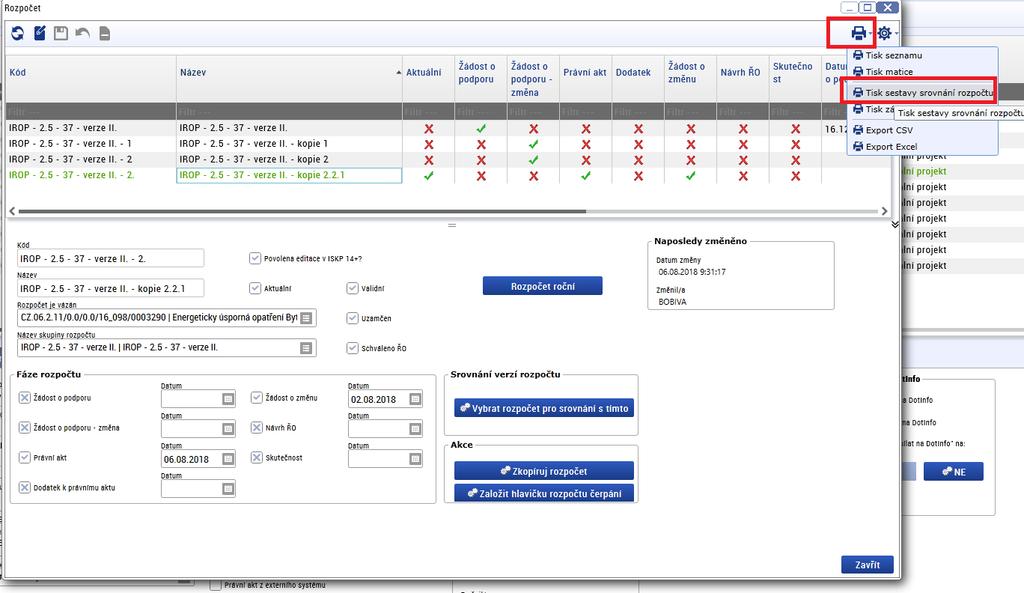Collapse the panel using the double chevron

click(x=895, y=225)
